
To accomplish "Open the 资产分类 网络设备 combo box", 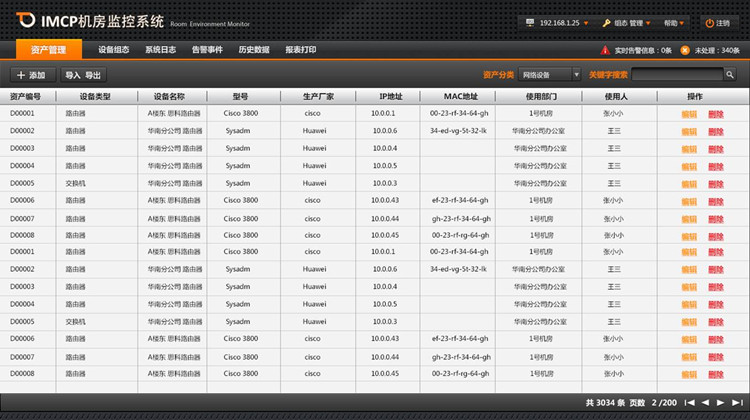I will click(549, 75).
